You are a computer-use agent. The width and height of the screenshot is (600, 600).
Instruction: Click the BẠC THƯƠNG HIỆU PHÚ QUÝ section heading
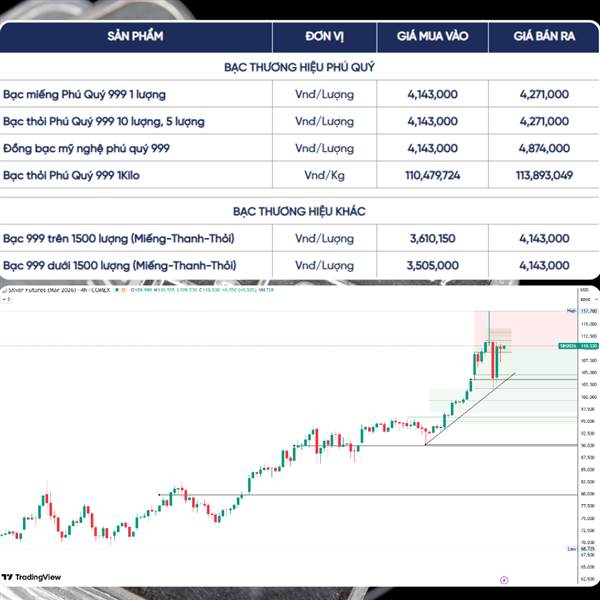point(299,67)
